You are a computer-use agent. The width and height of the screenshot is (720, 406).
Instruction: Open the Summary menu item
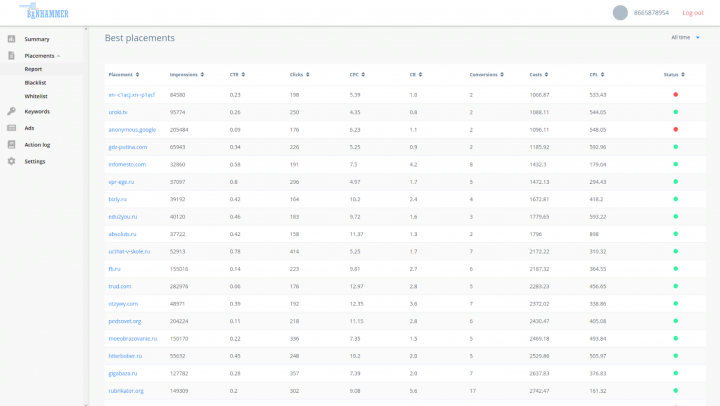[x=37, y=39]
